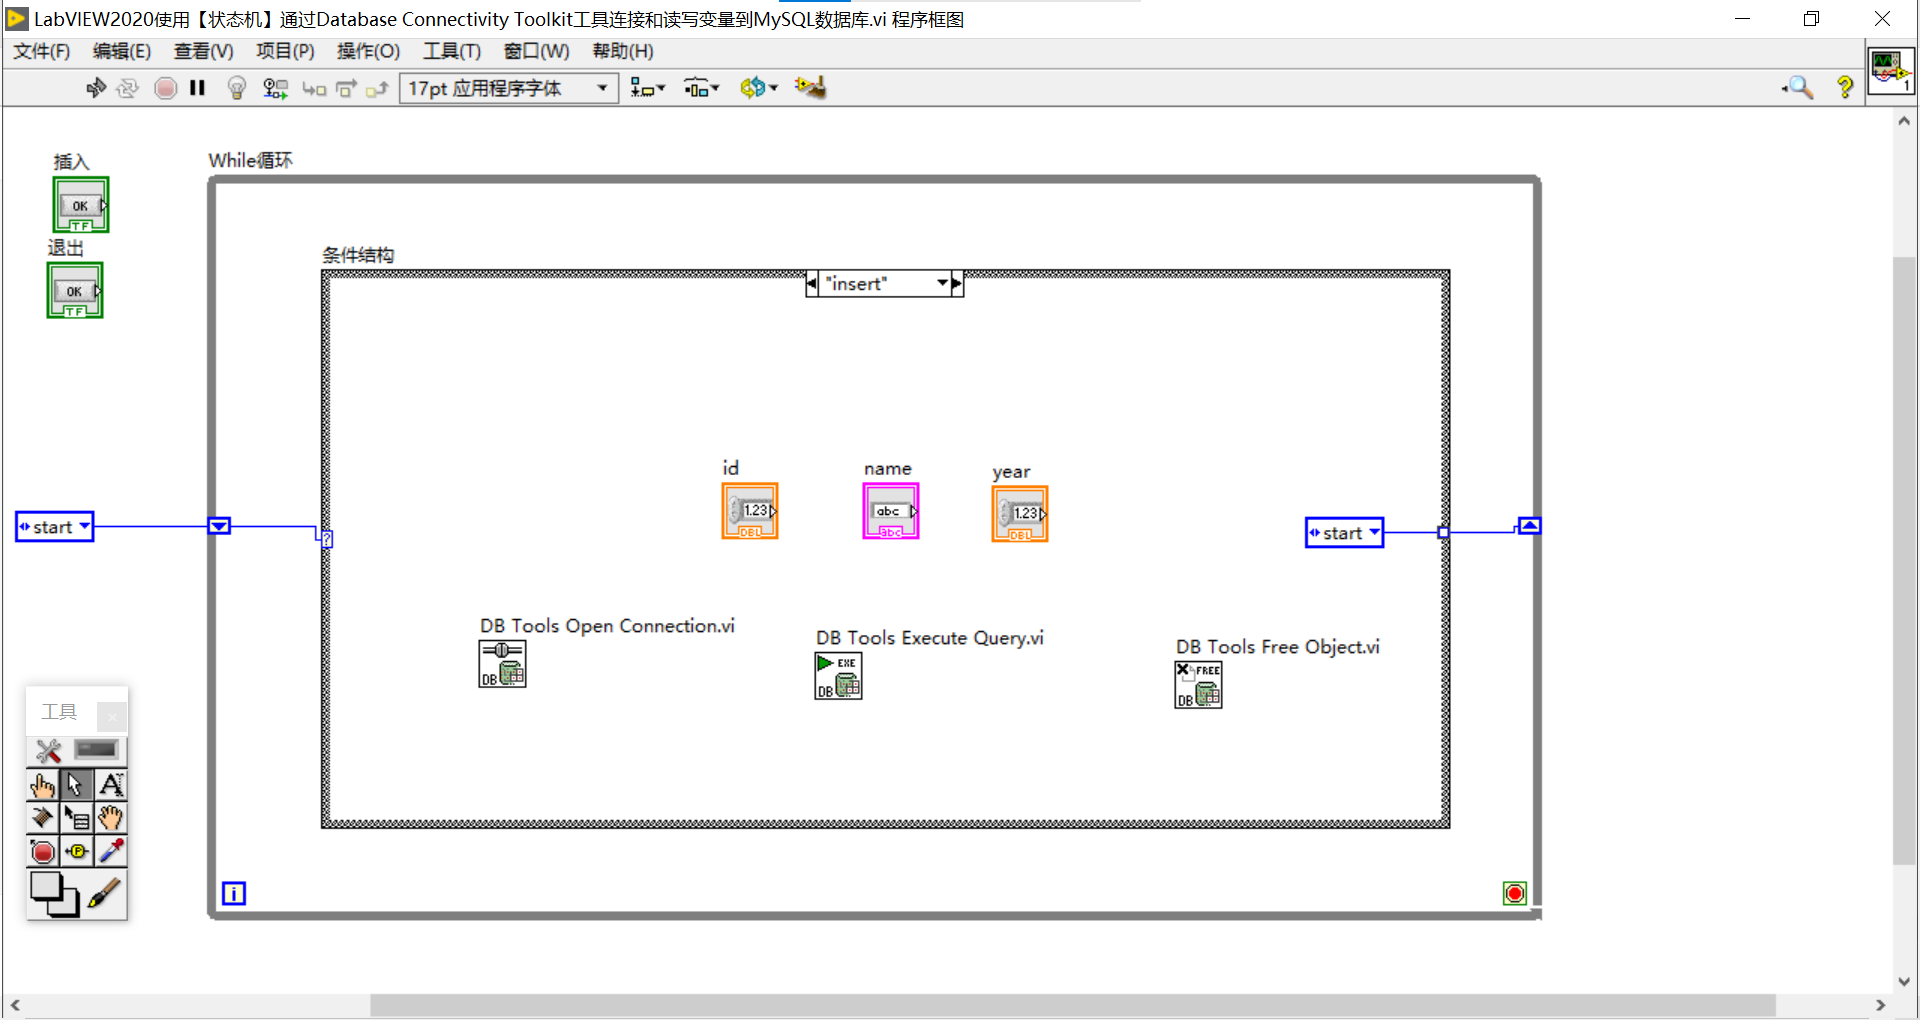This screenshot has width=1920, height=1020.
Task: Toggle the 退出 OK boolean control
Action: (75, 290)
